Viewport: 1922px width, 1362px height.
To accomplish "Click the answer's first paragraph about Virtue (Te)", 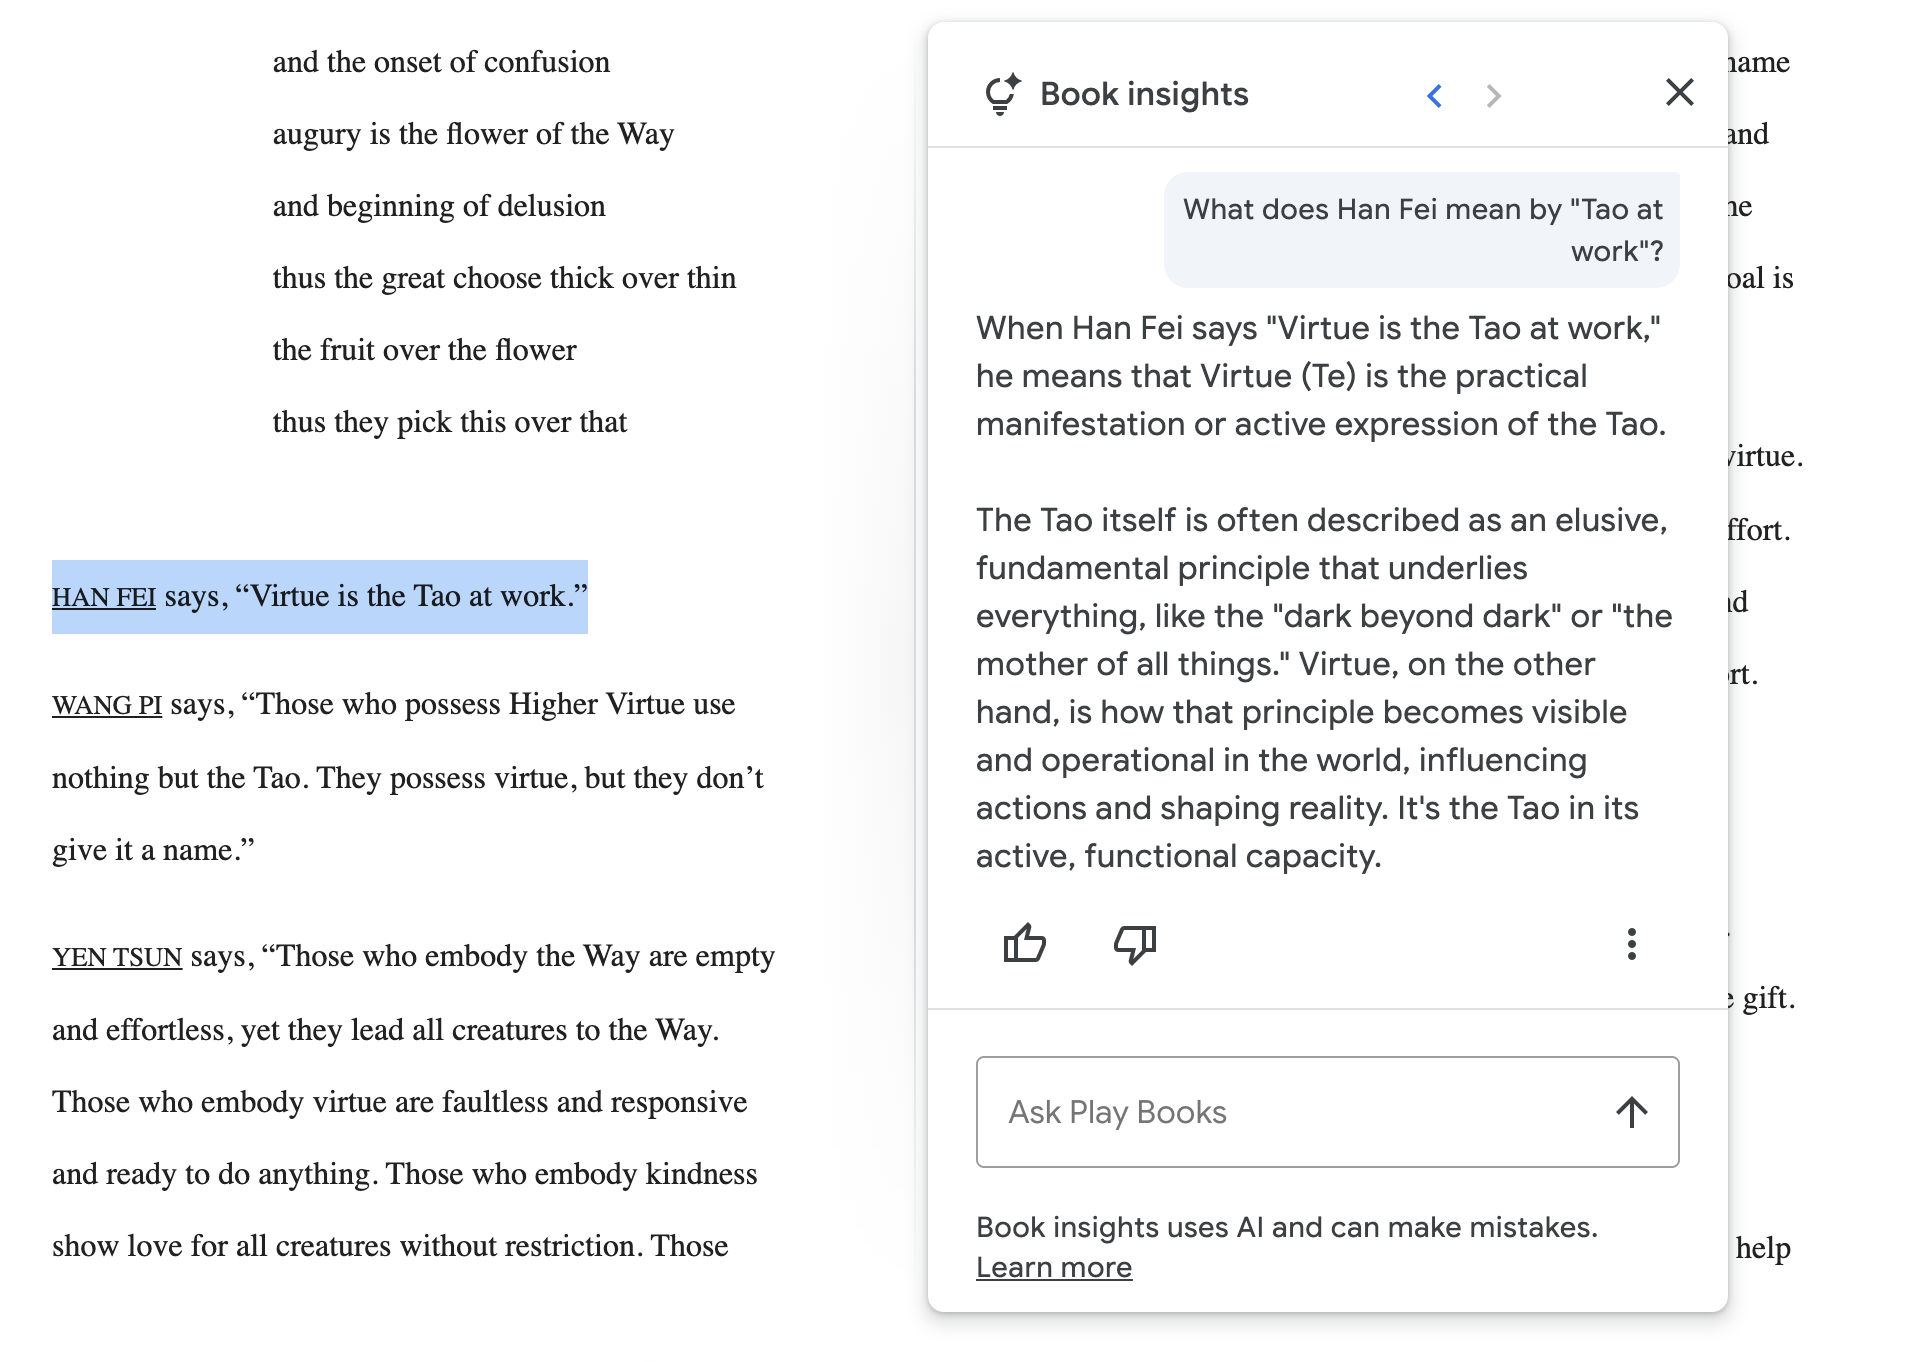I will [x=1321, y=376].
